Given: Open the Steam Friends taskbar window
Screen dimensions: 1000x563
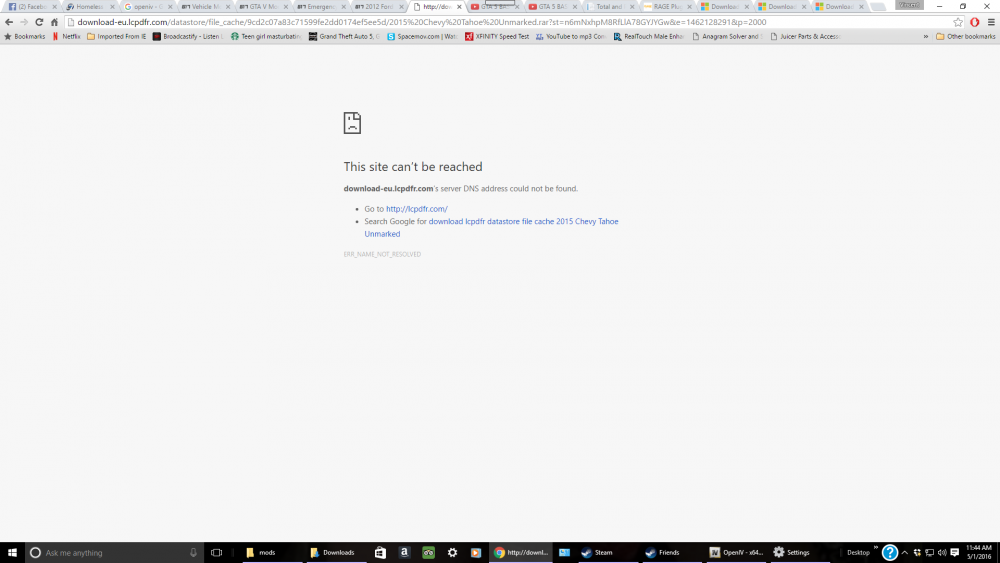Looking at the screenshot, I should coord(670,552).
